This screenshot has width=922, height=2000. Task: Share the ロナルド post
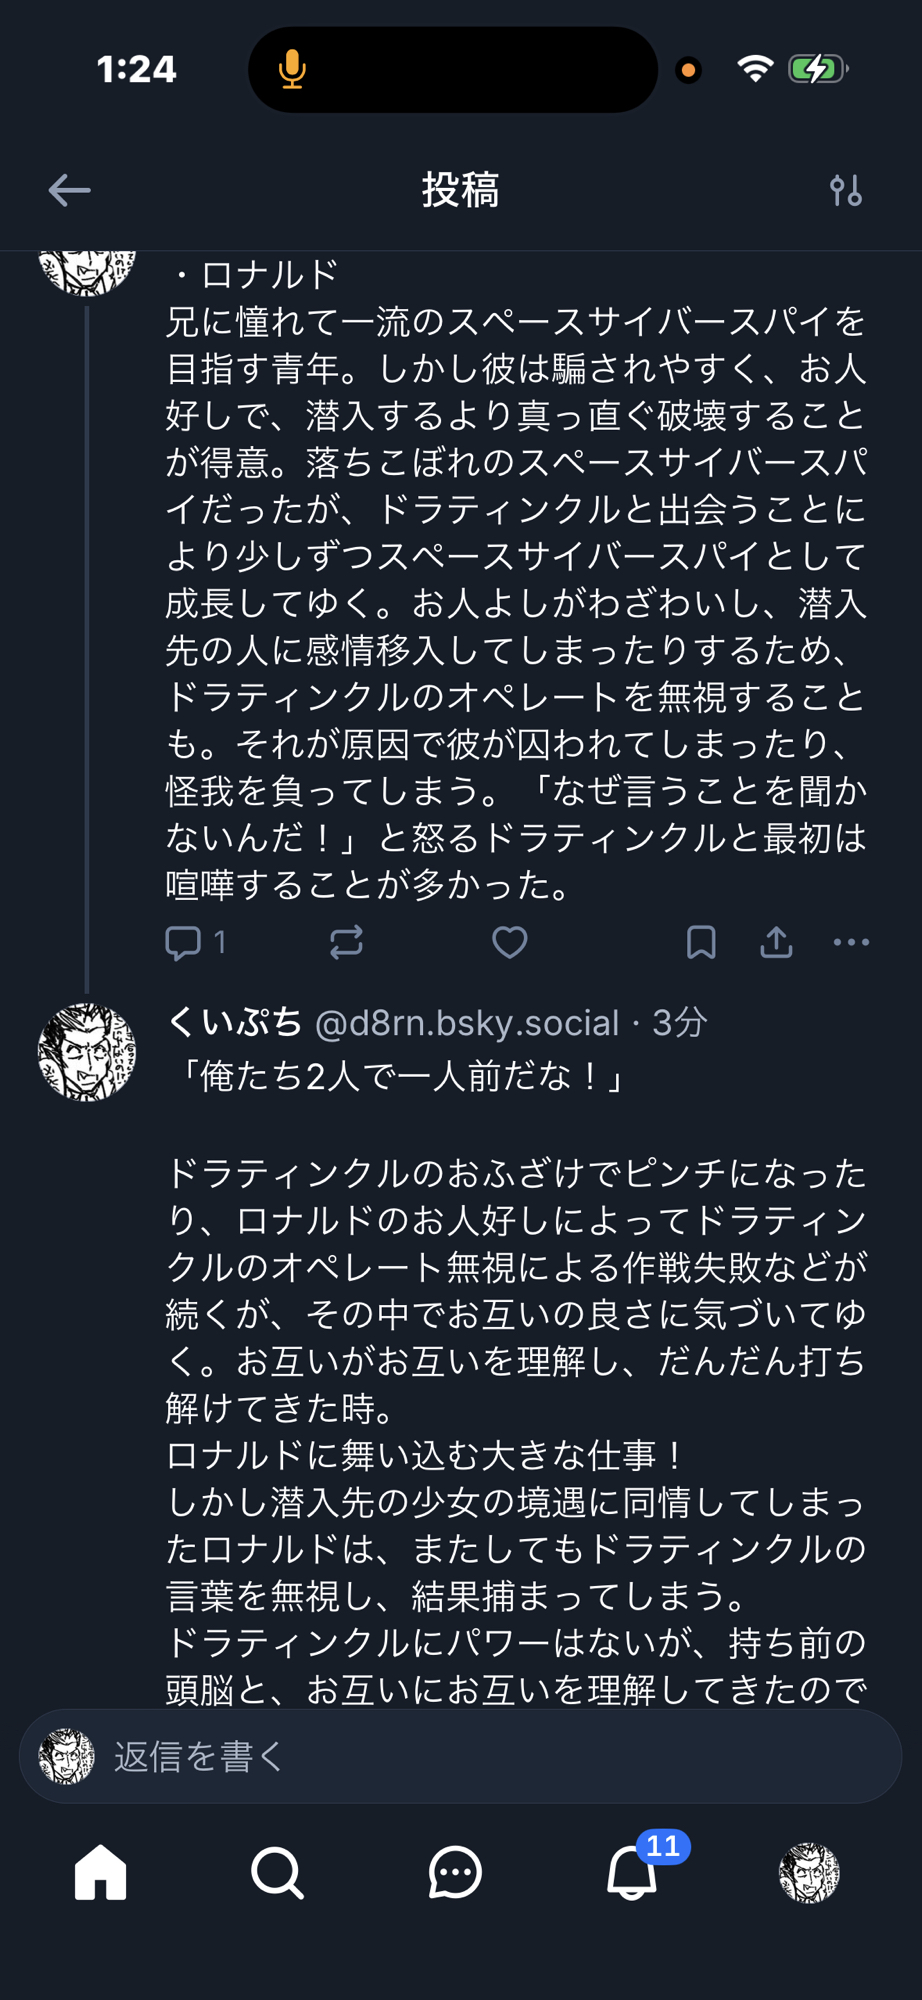tap(776, 943)
